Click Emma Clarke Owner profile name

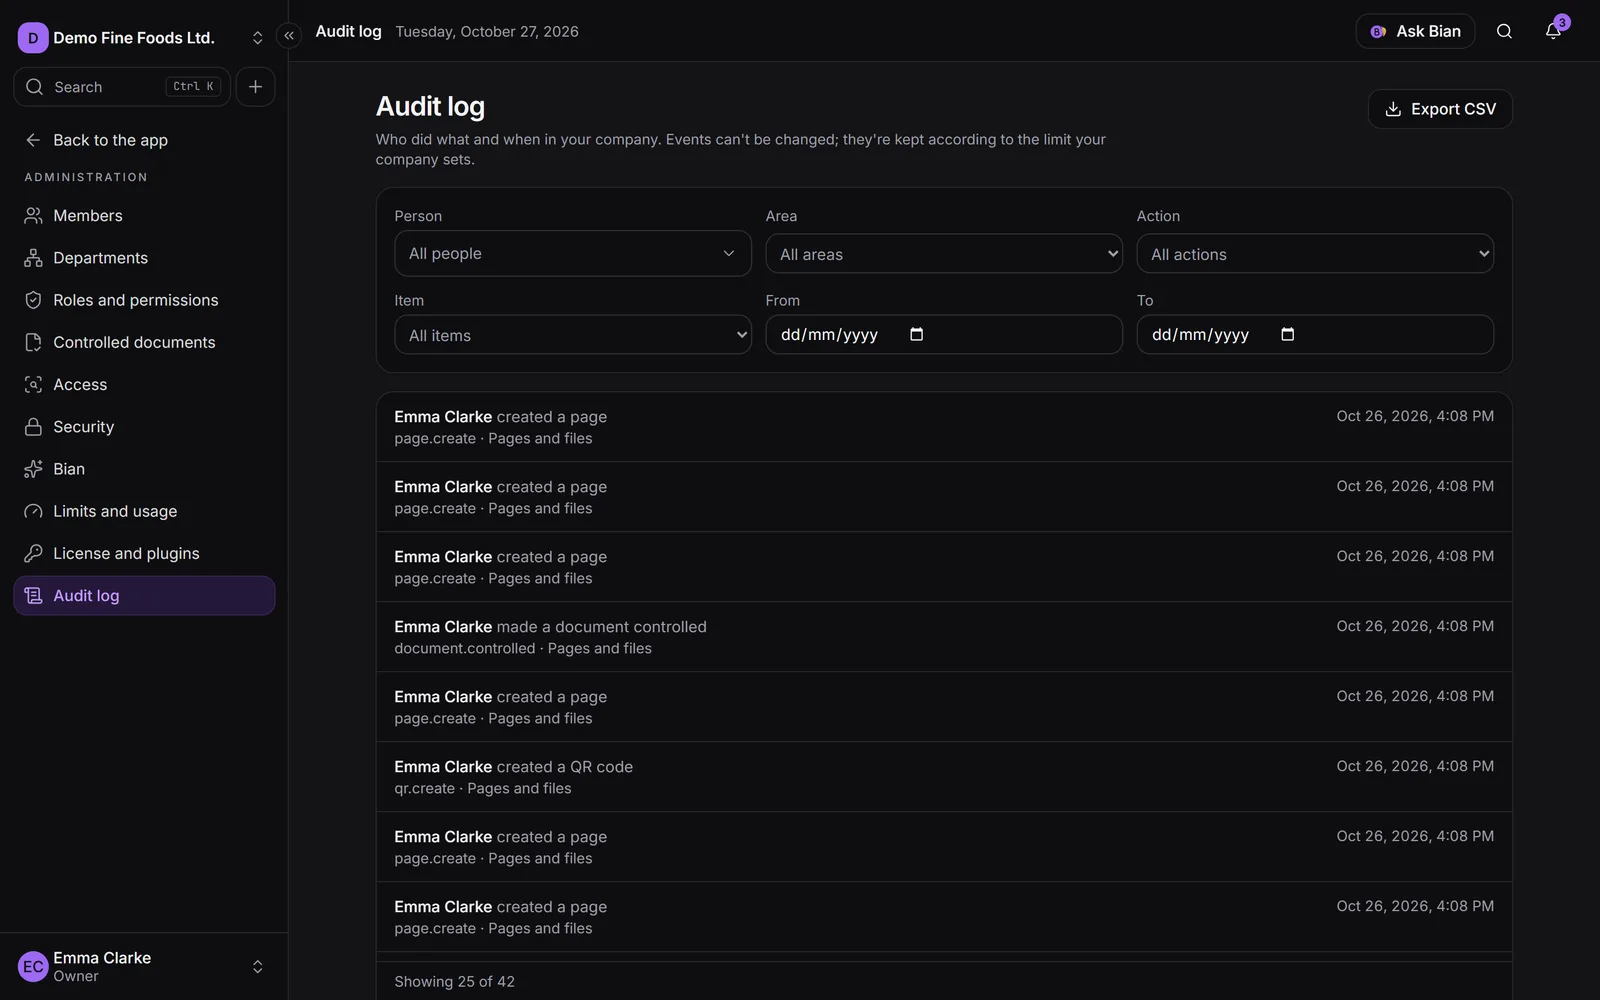click(102, 958)
